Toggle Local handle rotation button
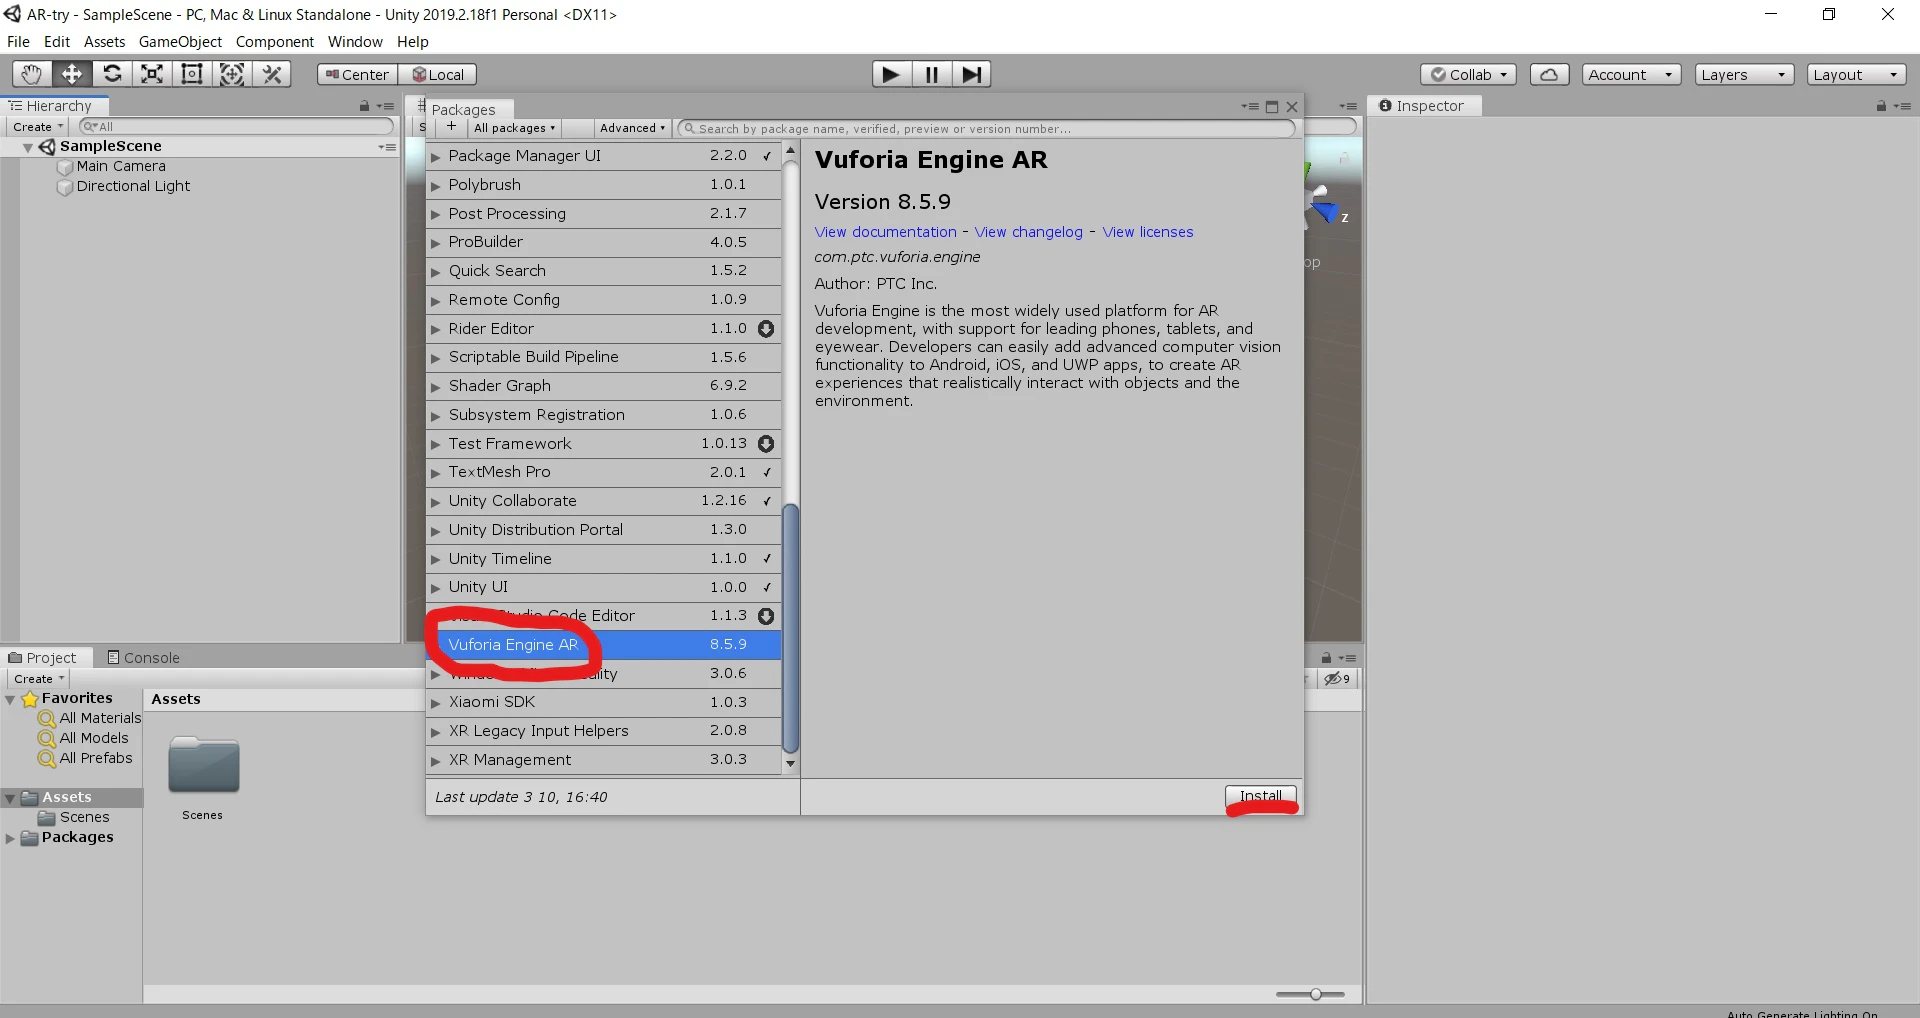This screenshot has width=1920, height=1018. pyautogui.click(x=437, y=75)
